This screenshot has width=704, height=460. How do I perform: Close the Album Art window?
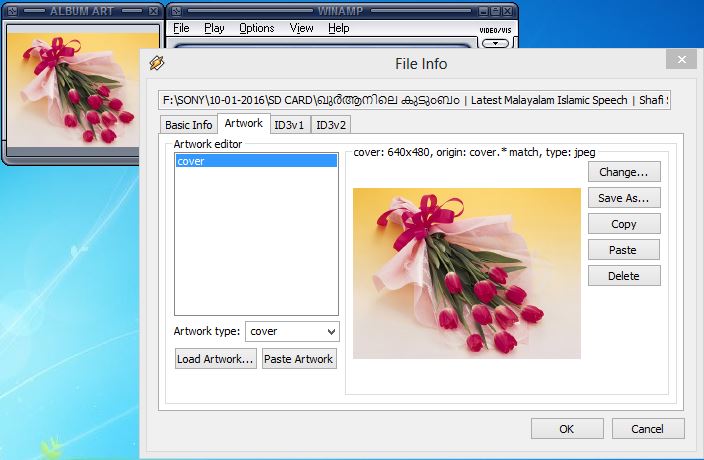[x=154, y=11]
